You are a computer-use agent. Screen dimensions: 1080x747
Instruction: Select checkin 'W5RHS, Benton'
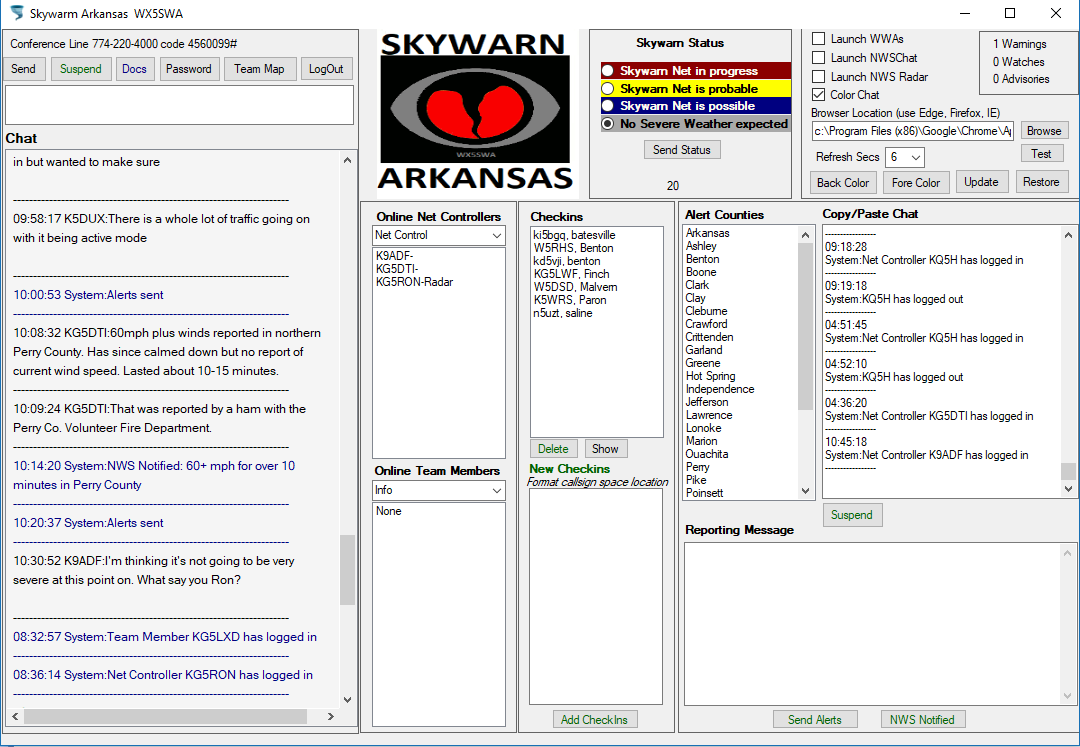point(573,248)
